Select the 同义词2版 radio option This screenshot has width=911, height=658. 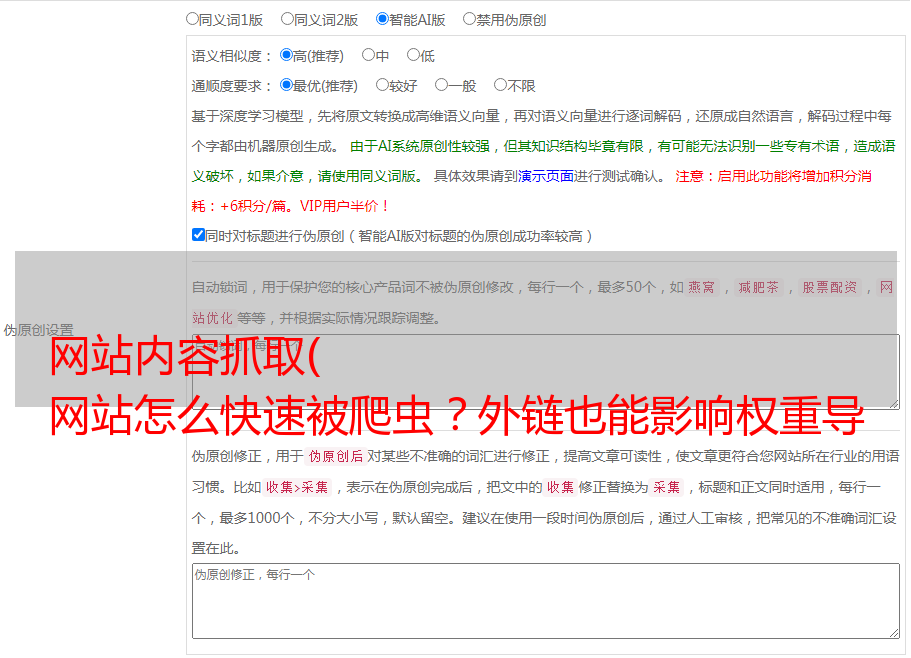pyautogui.click(x=287, y=19)
